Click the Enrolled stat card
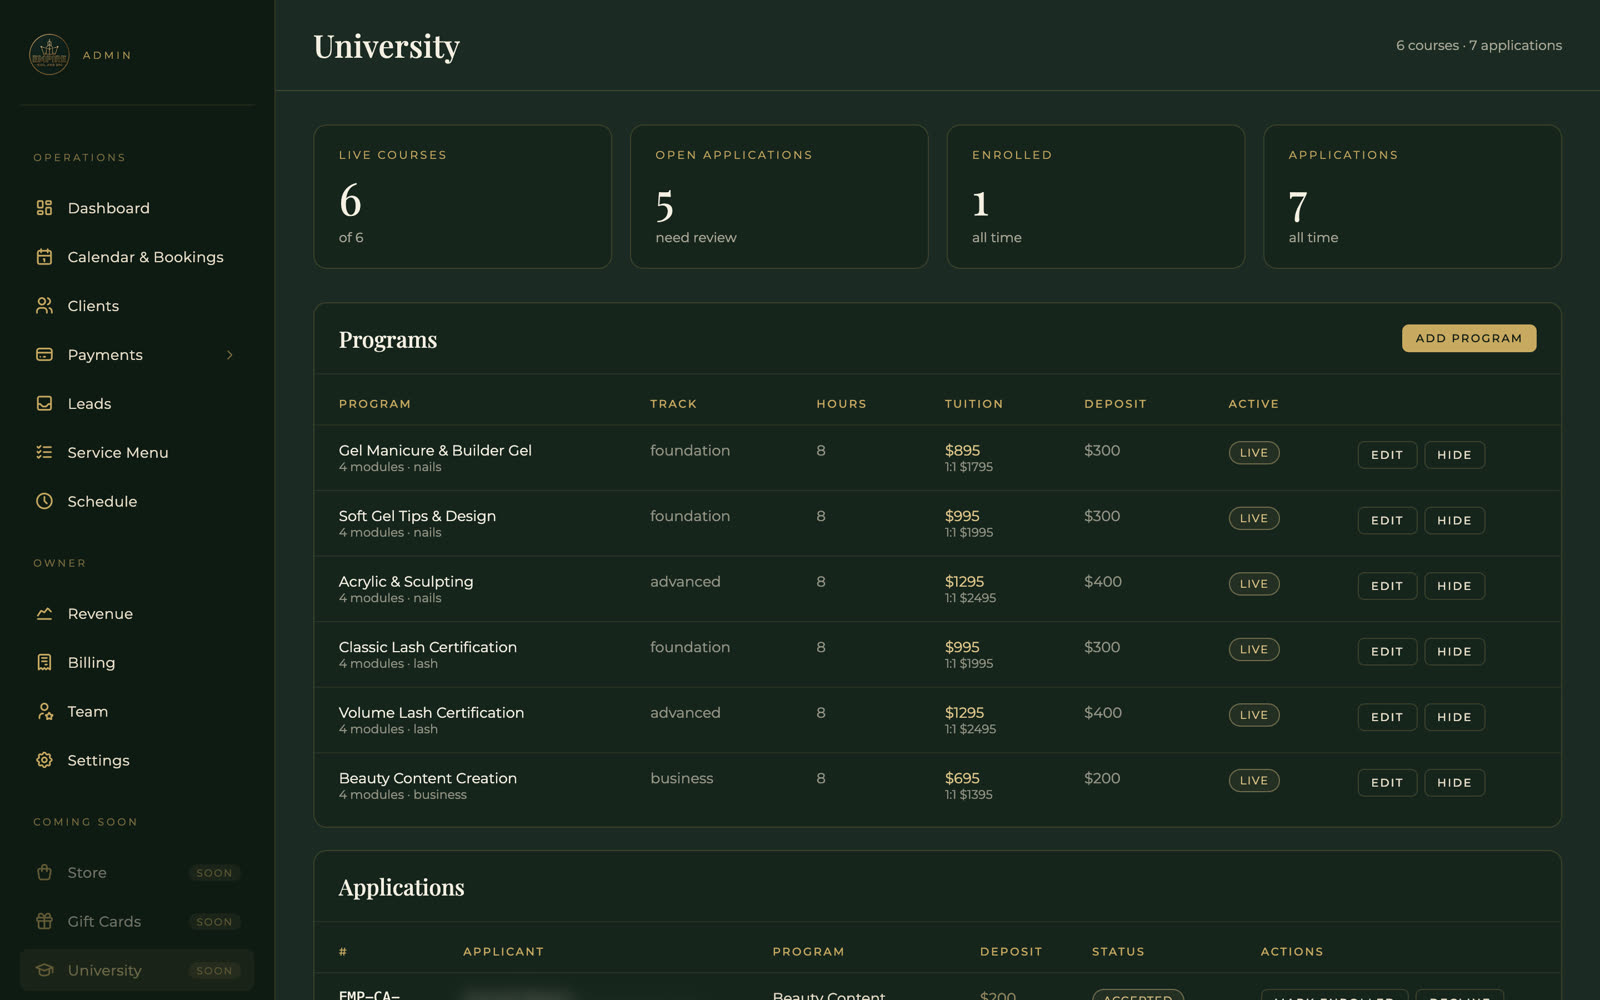The image size is (1600, 1000). click(x=1096, y=196)
